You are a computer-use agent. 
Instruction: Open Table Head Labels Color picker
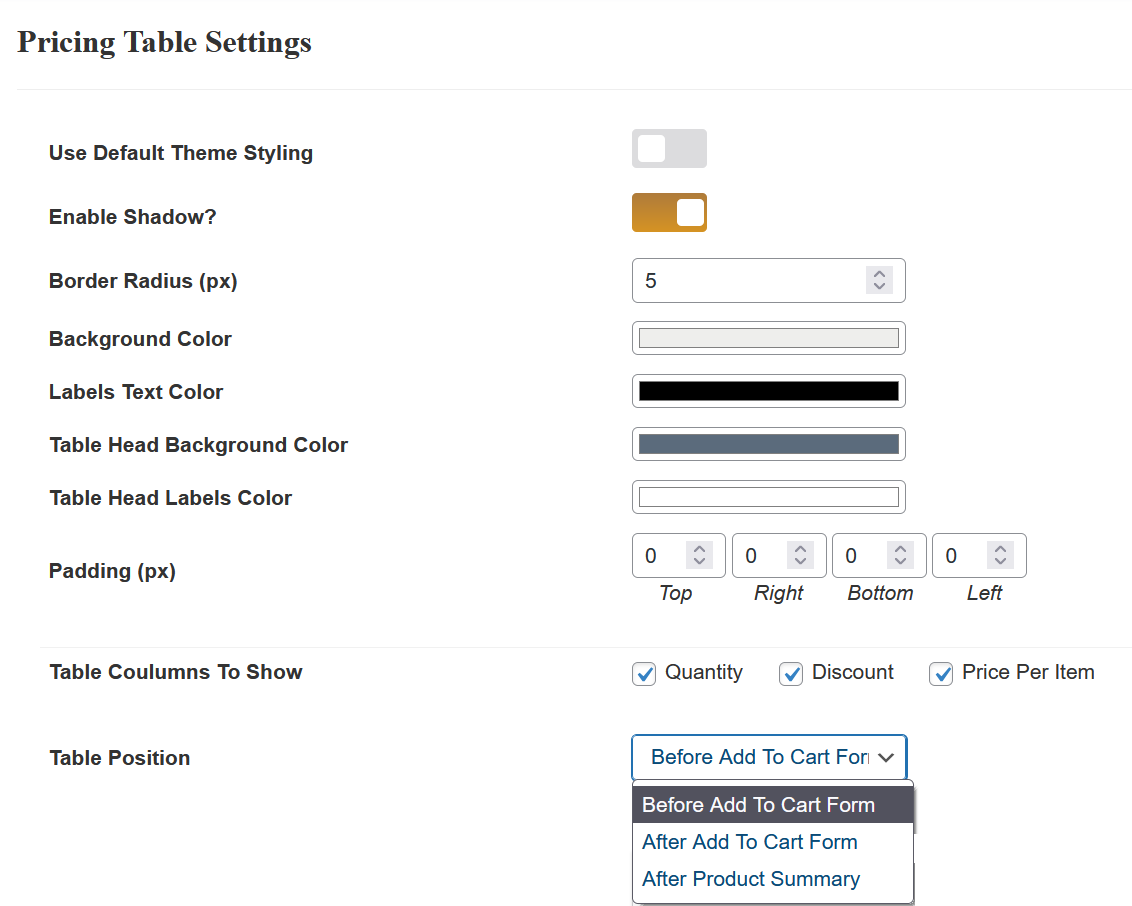pos(768,497)
